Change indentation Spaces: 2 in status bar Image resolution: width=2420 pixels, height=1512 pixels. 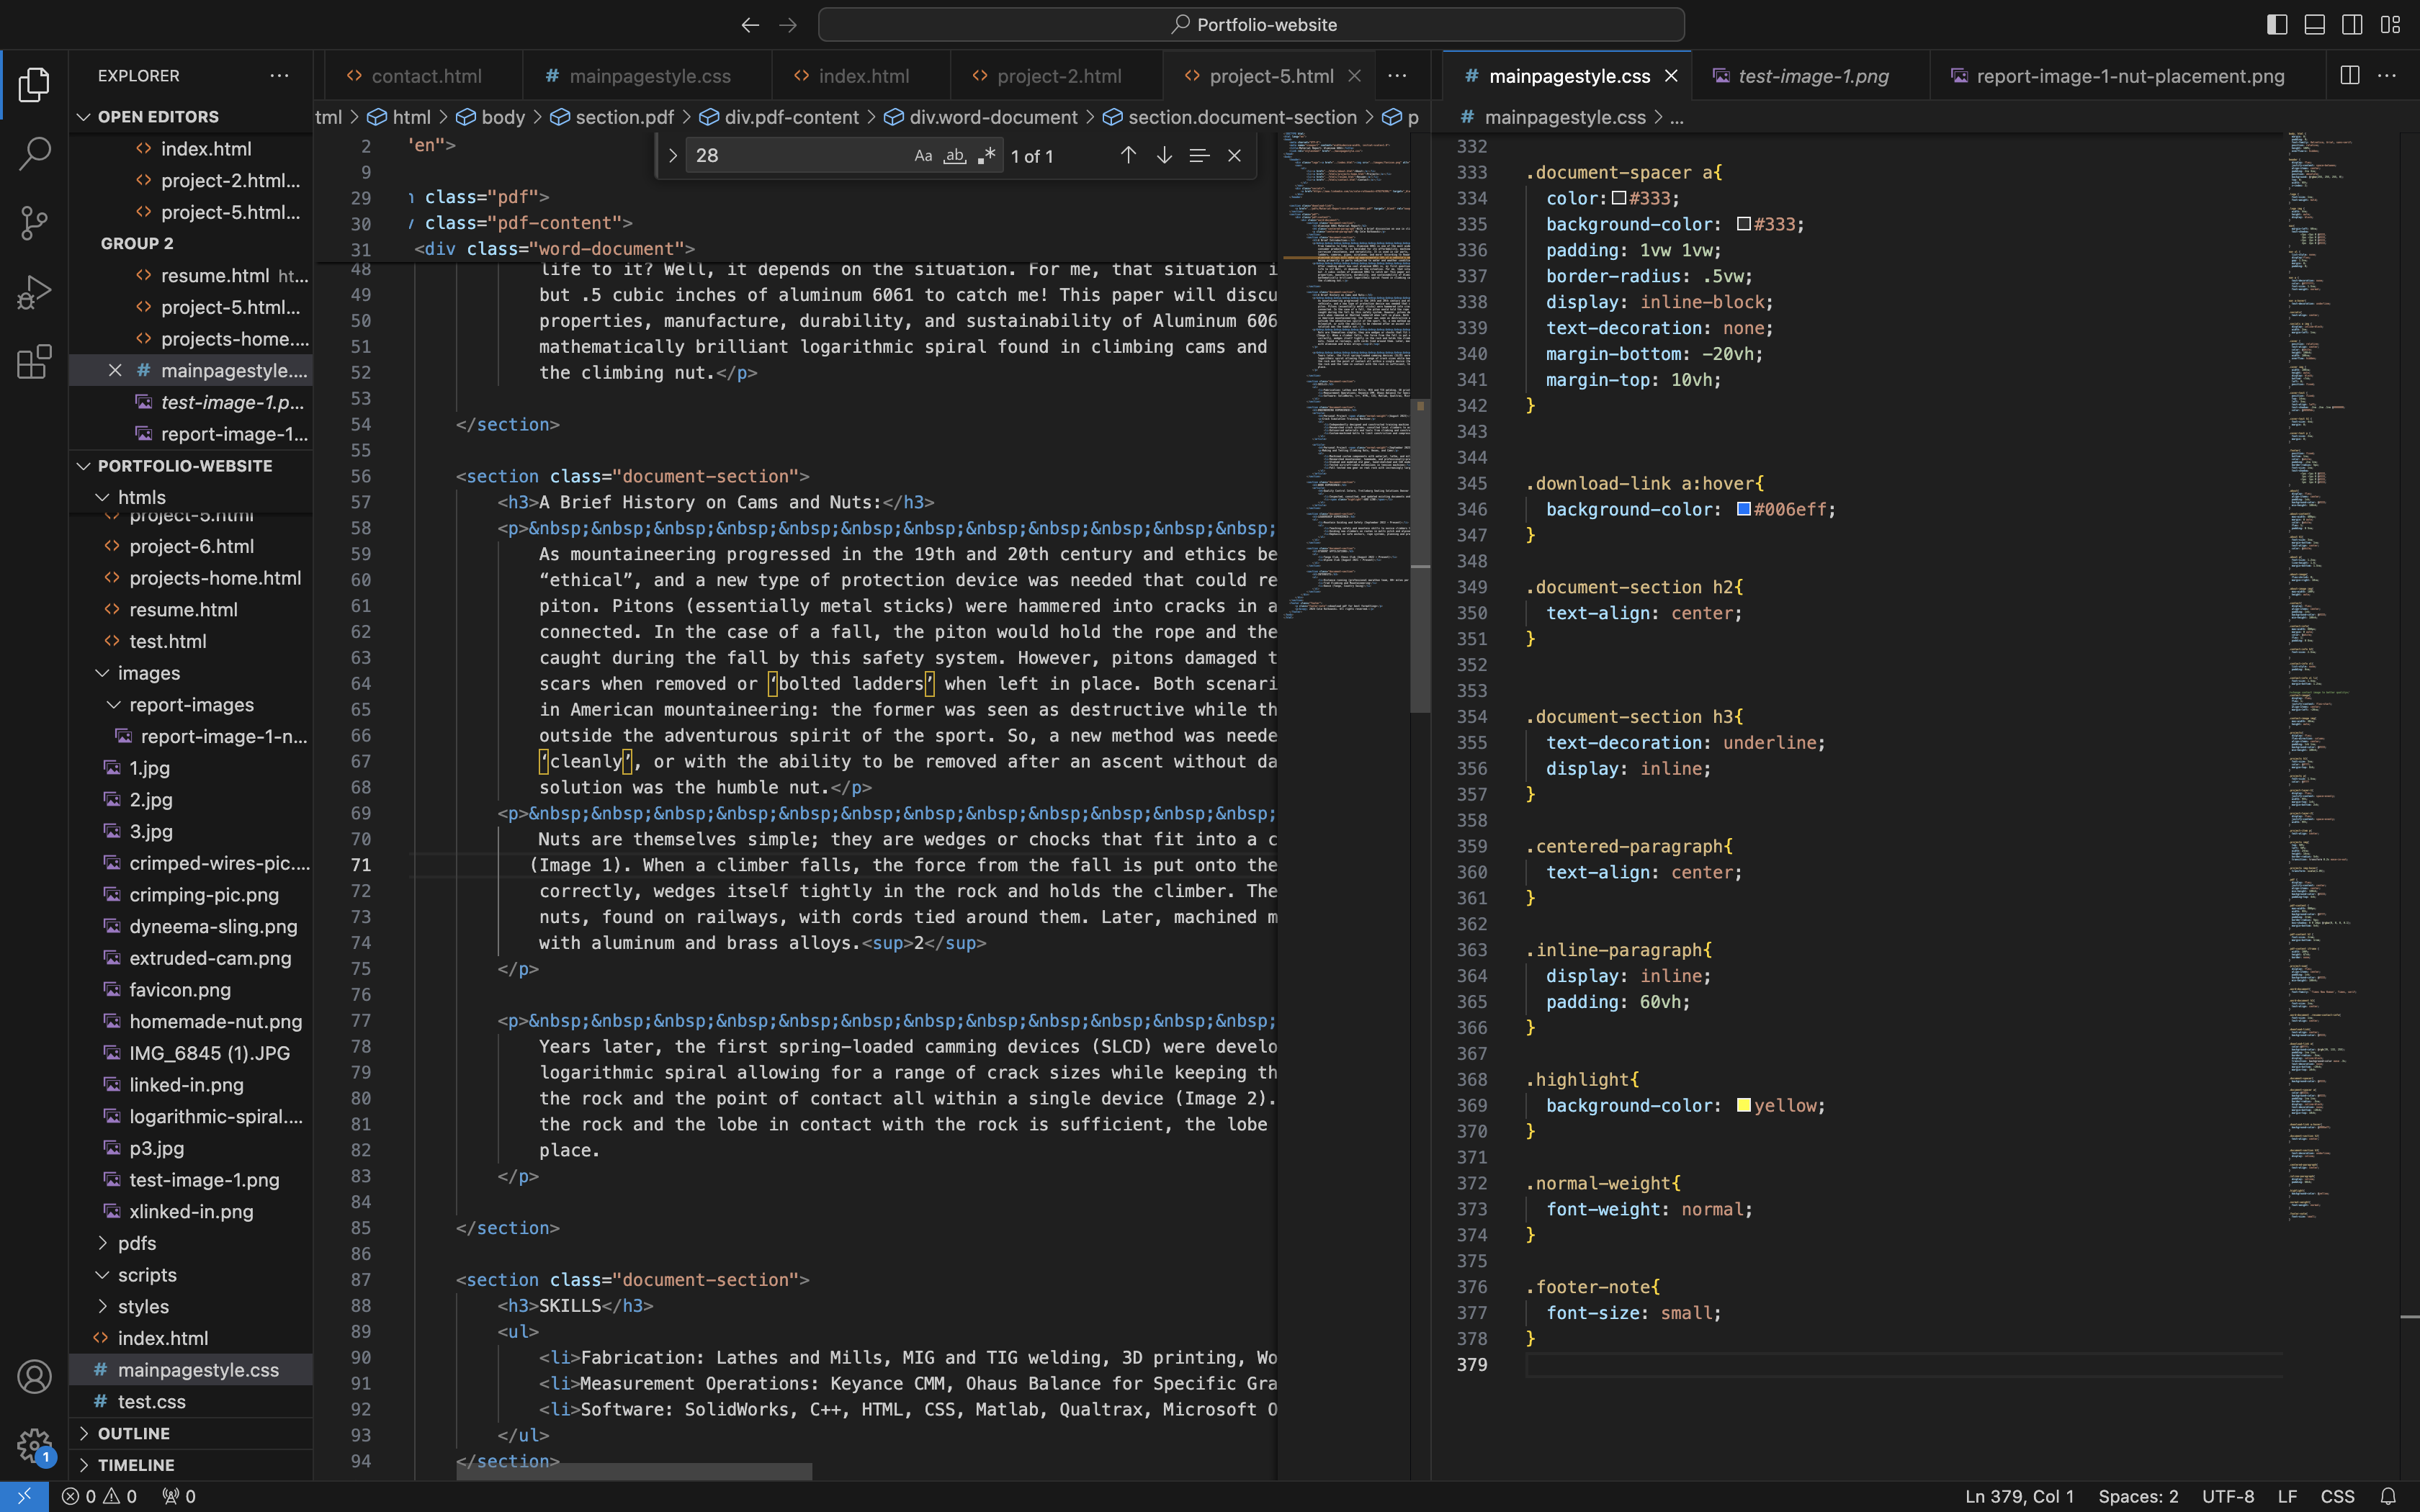coord(2138,1497)
